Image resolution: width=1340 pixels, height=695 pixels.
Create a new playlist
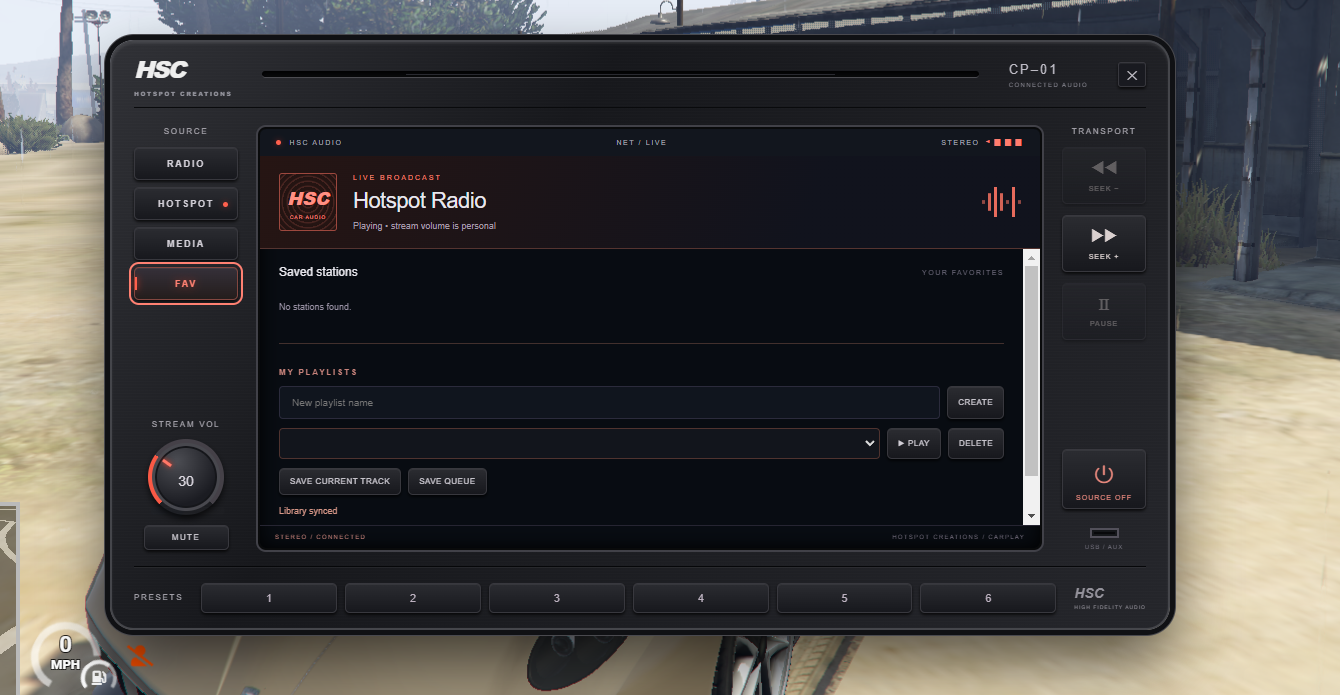tap(975, 402)
